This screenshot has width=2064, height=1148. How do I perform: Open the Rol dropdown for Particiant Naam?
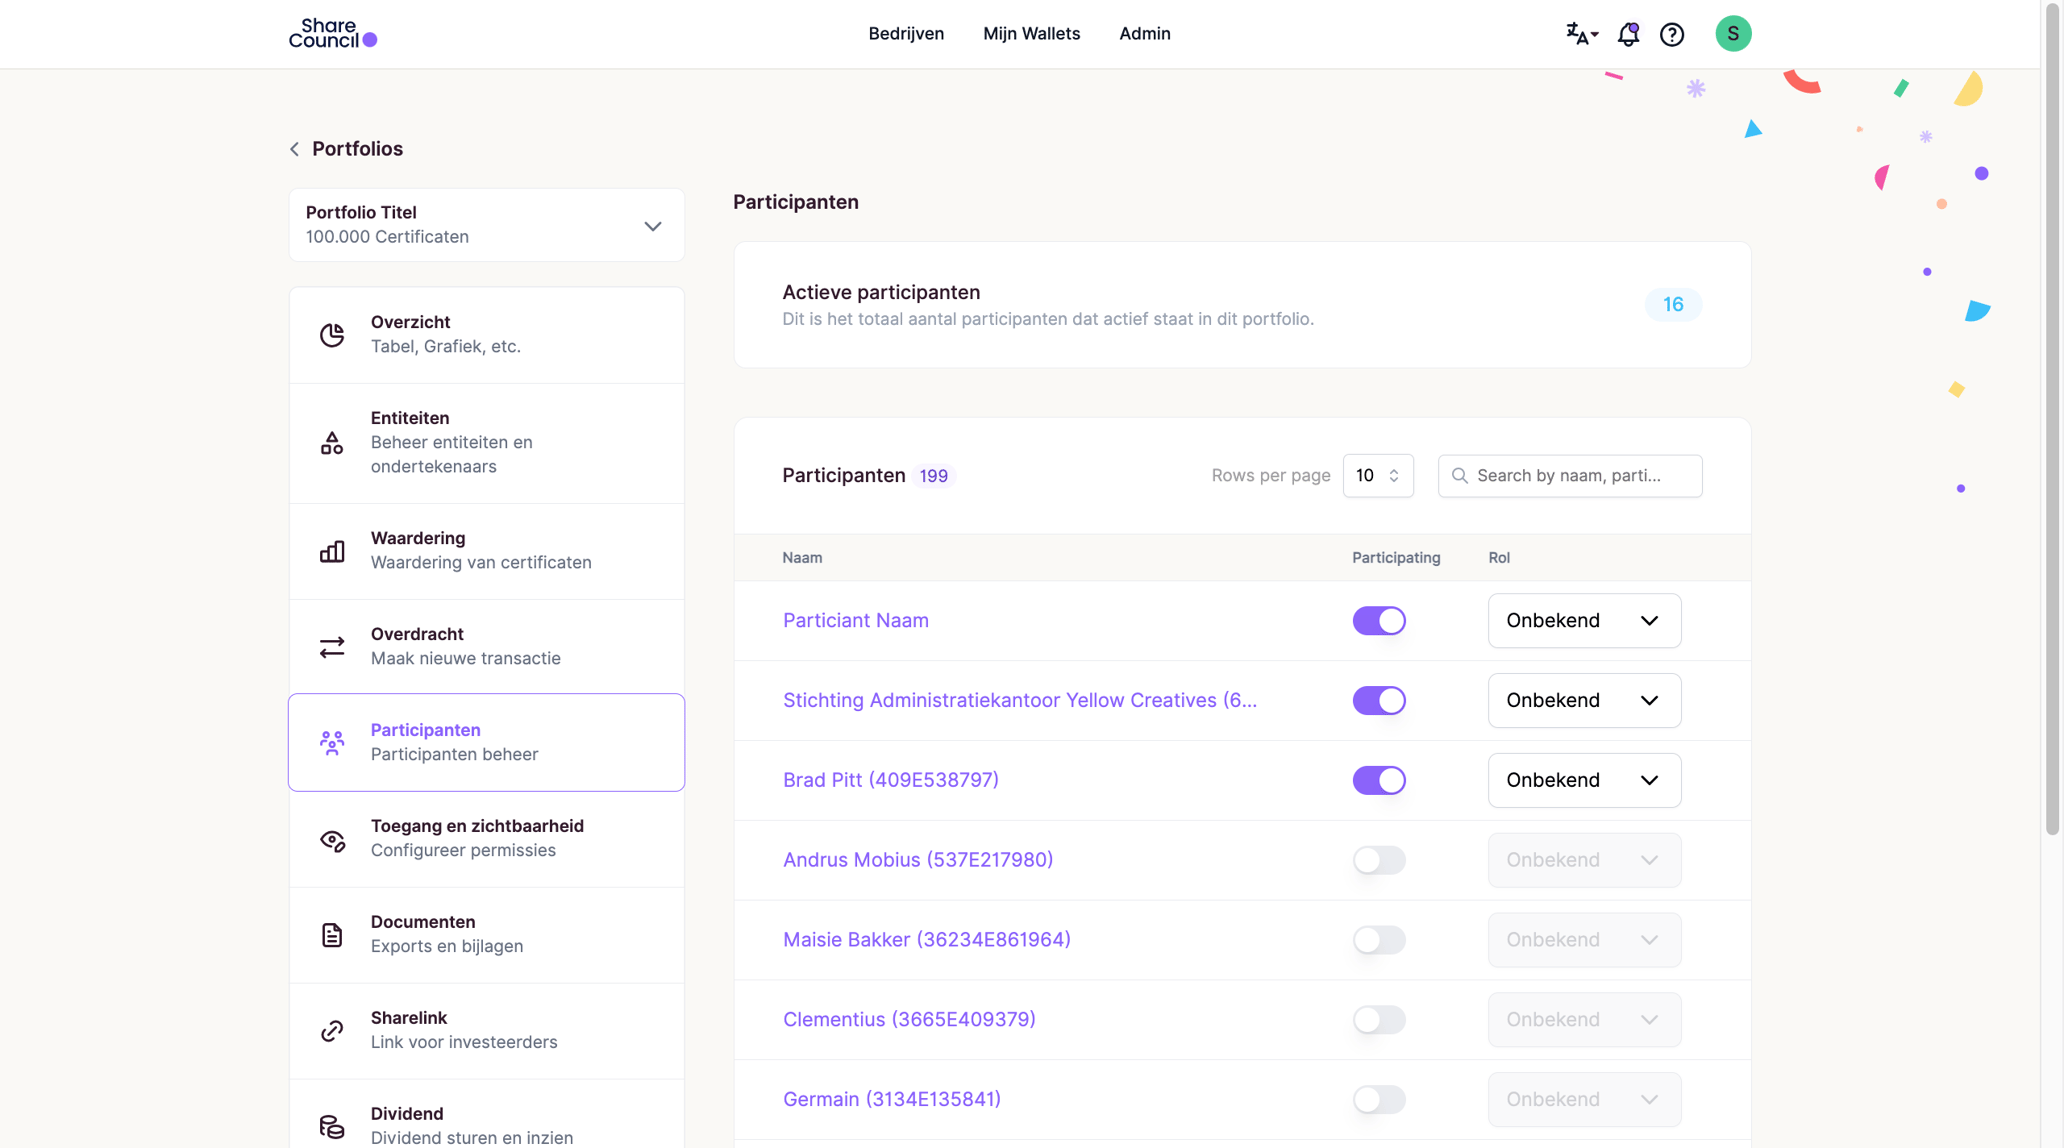pos(1584,620)
